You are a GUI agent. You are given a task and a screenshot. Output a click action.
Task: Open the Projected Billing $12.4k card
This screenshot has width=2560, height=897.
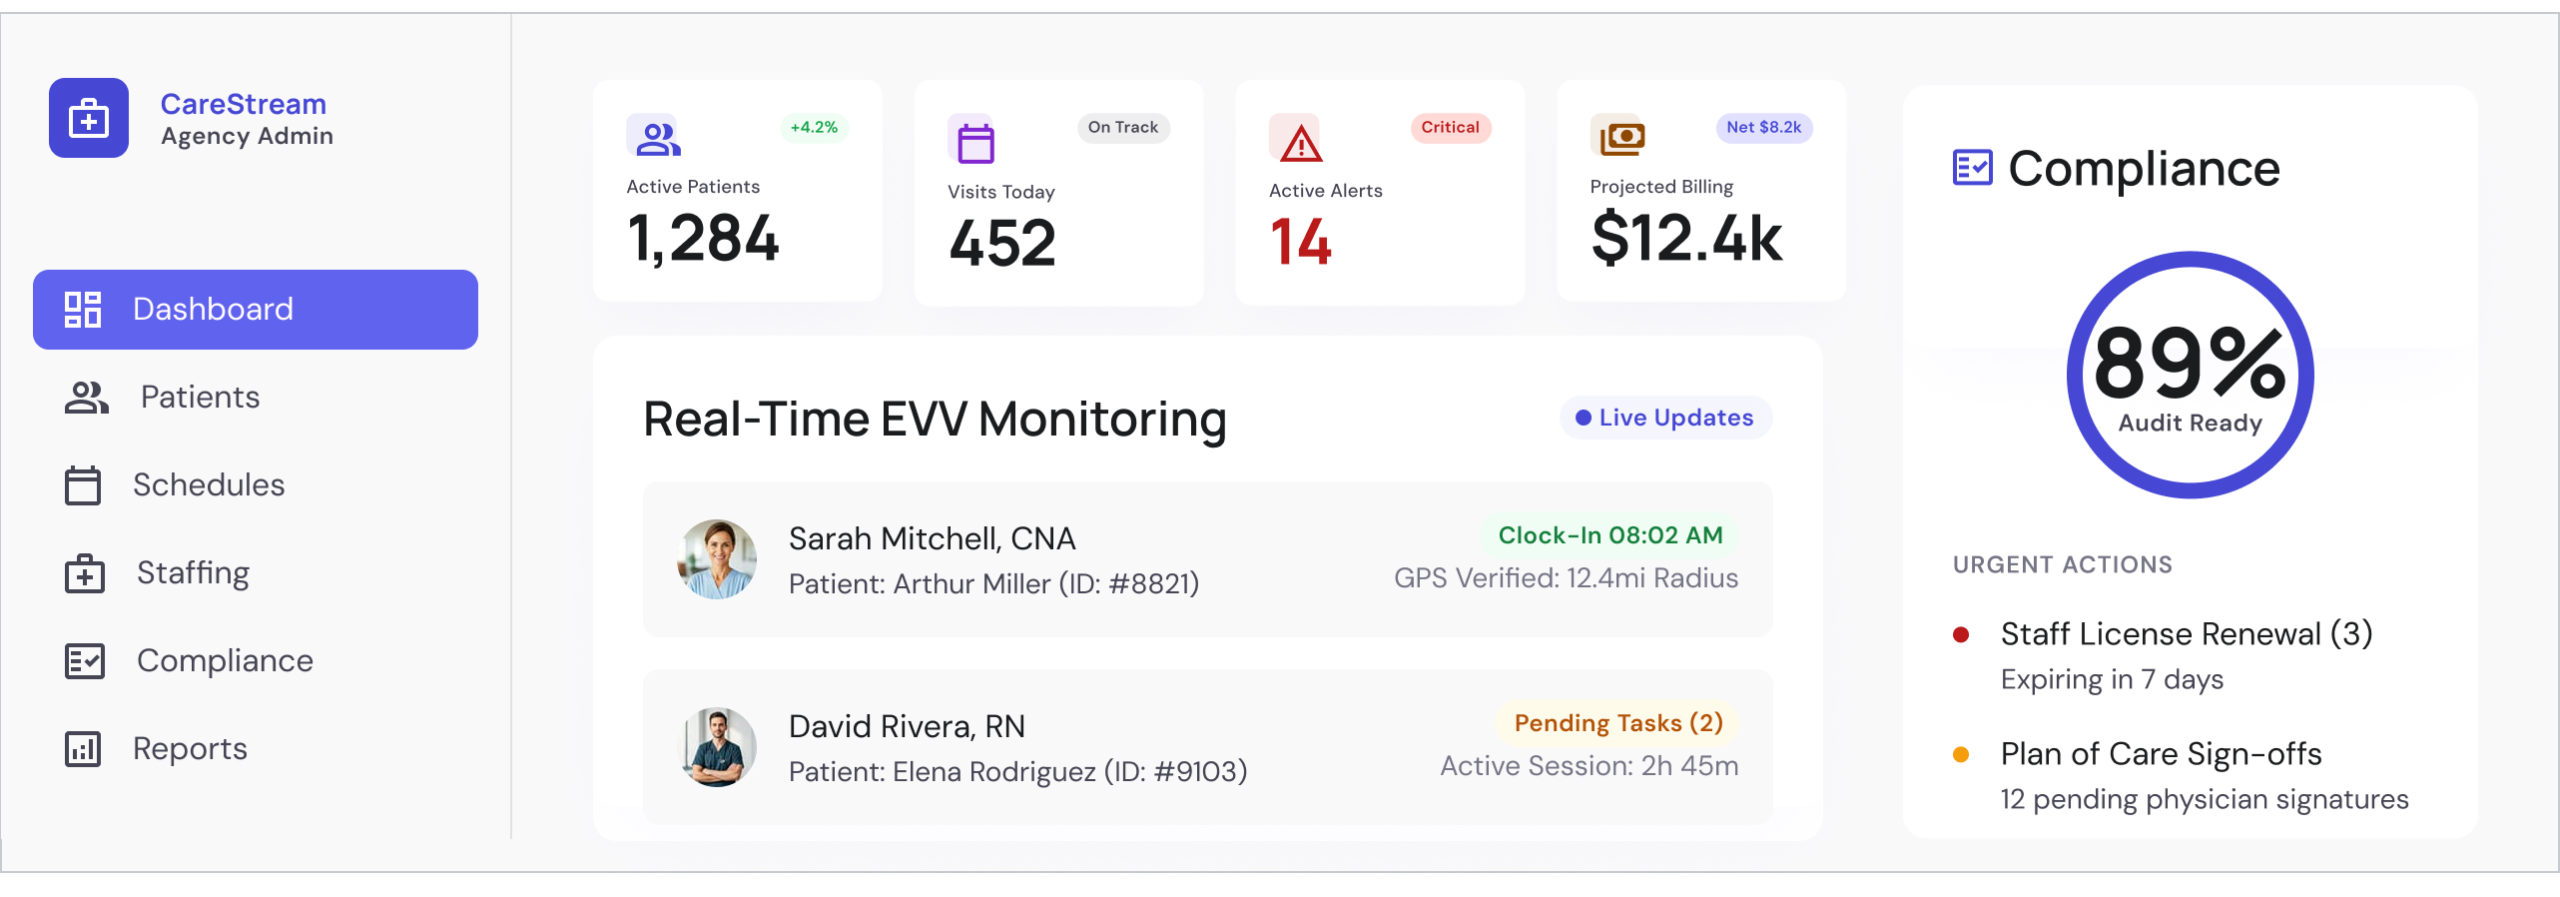click(x=1701, y=190)
